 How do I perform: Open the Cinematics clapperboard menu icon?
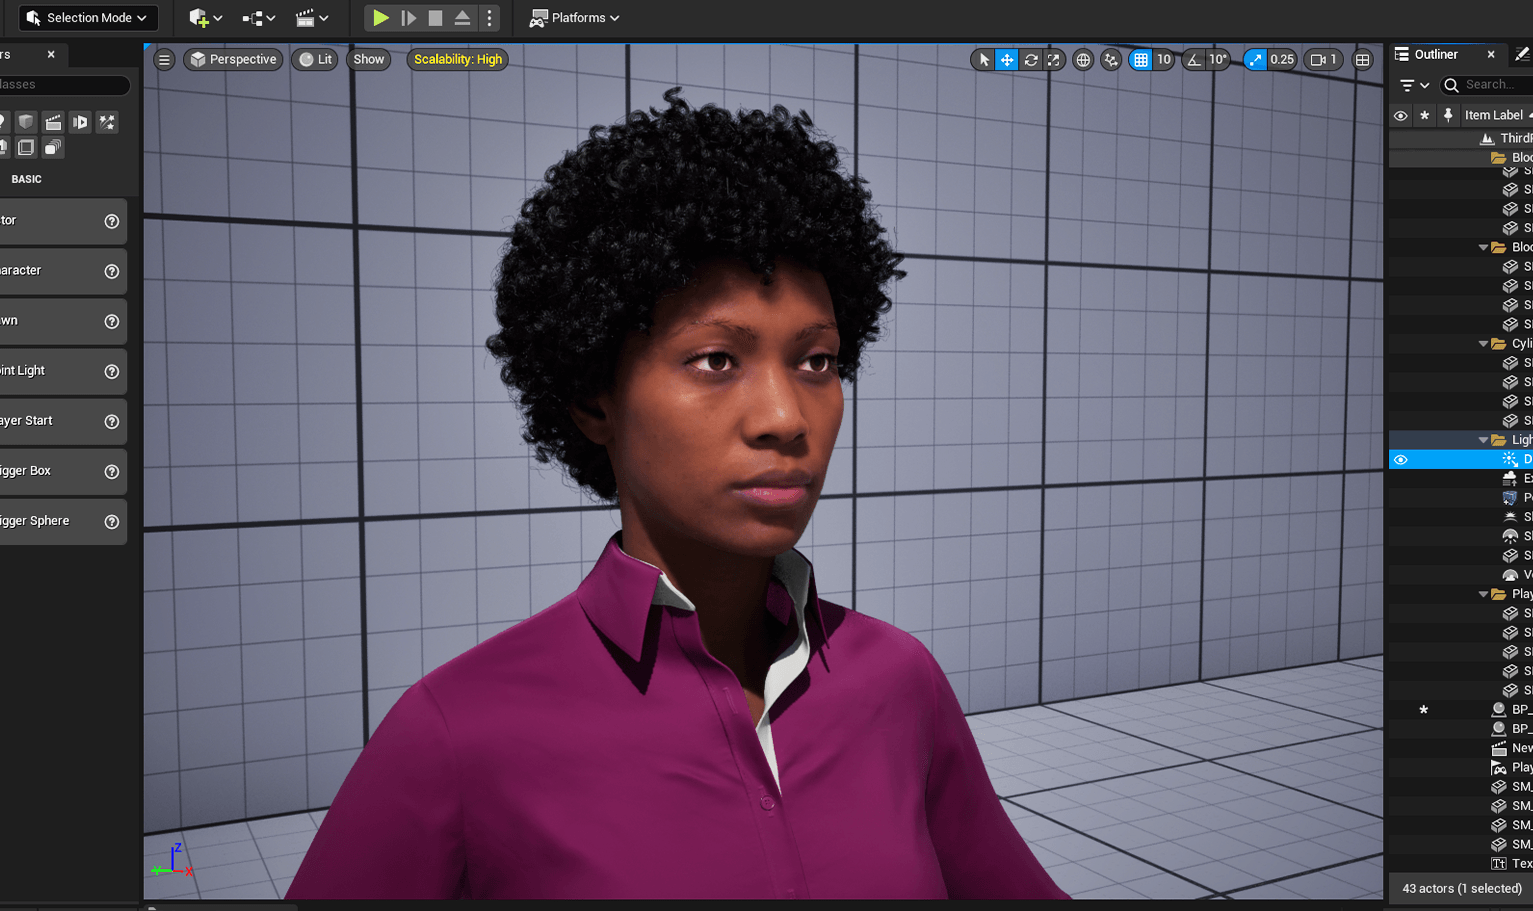click(x=306, y=17)
